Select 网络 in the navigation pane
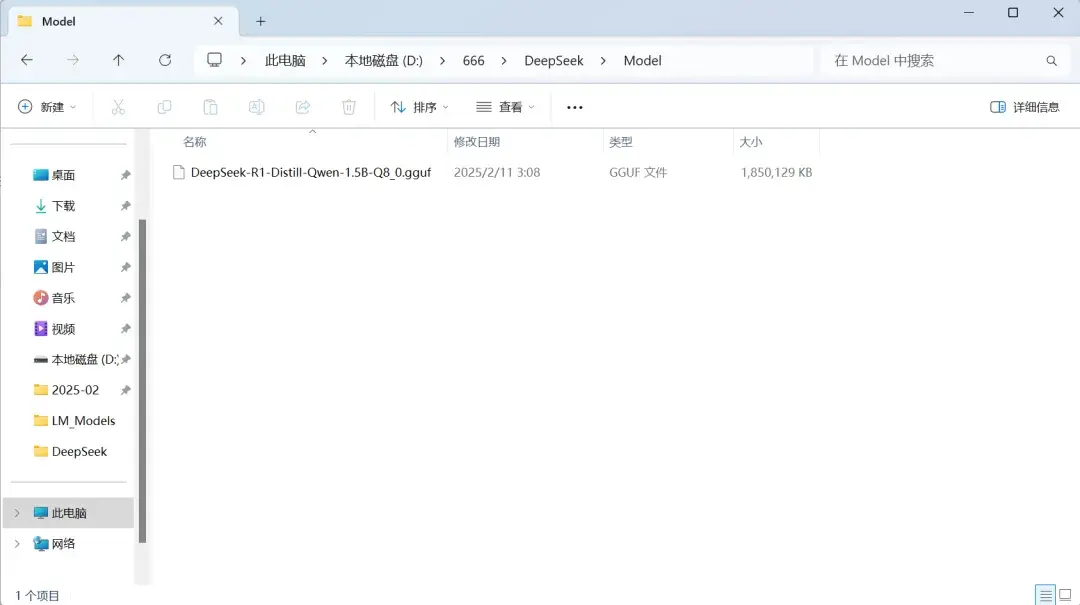The image size is (1080, 605). 63,544
